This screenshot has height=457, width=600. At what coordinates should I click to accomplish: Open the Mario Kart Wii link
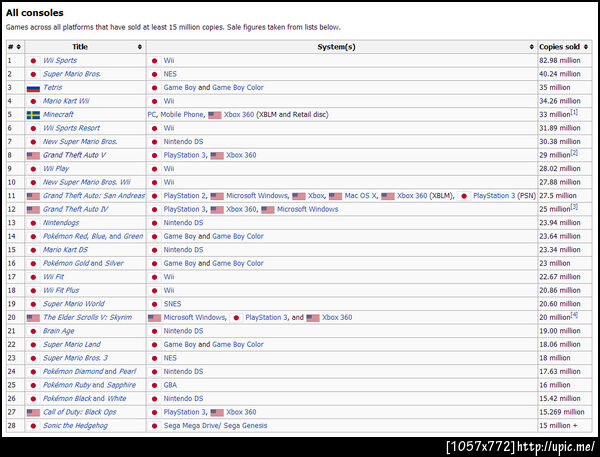coord(66,101)
